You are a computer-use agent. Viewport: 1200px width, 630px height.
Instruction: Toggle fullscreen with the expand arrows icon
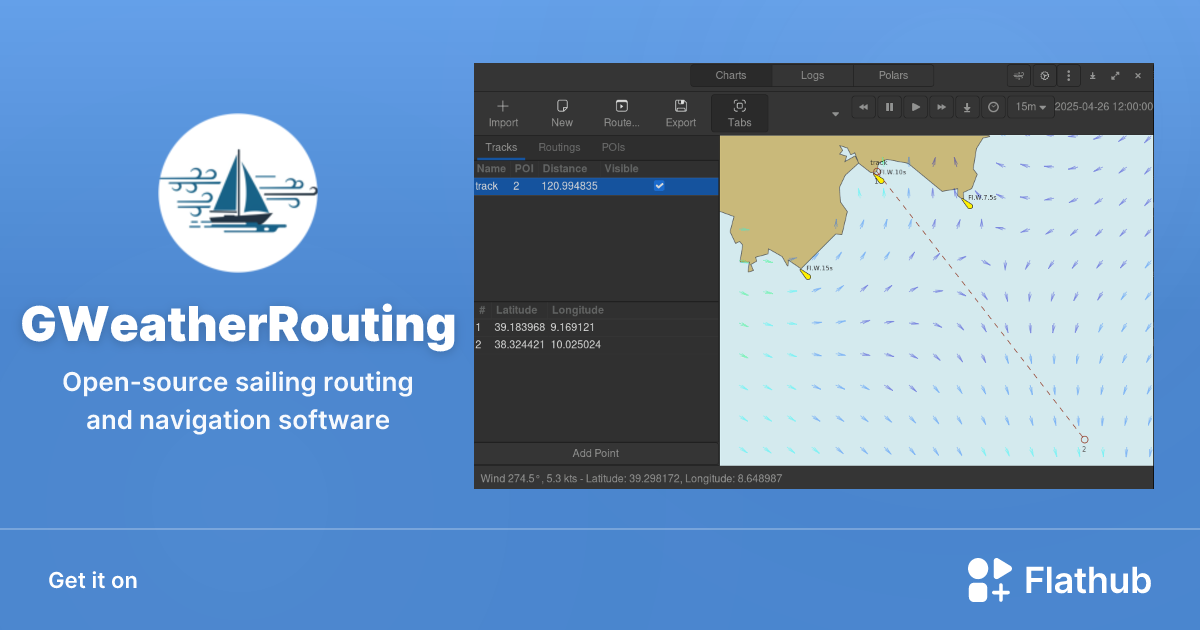(1115, 75)
